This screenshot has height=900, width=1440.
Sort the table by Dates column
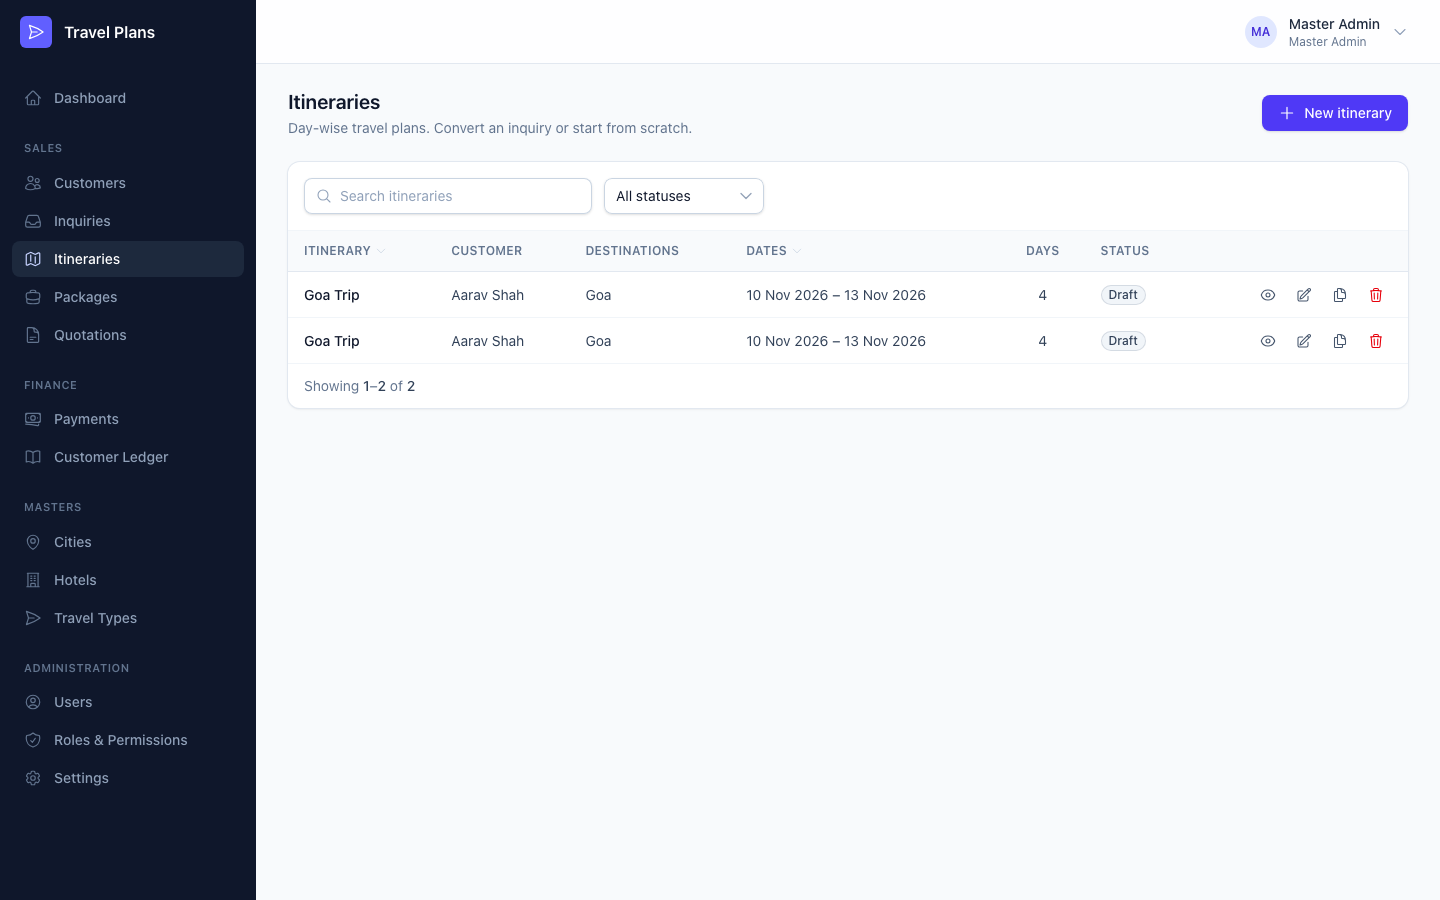coord(773,251)
